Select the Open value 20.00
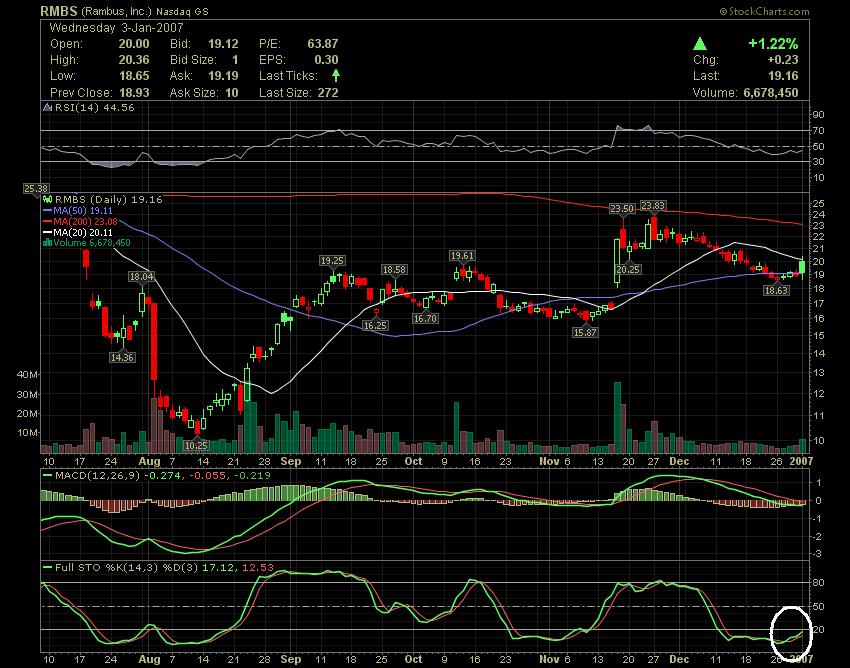Viewport: 850px width, 668px height. point(134,44)
